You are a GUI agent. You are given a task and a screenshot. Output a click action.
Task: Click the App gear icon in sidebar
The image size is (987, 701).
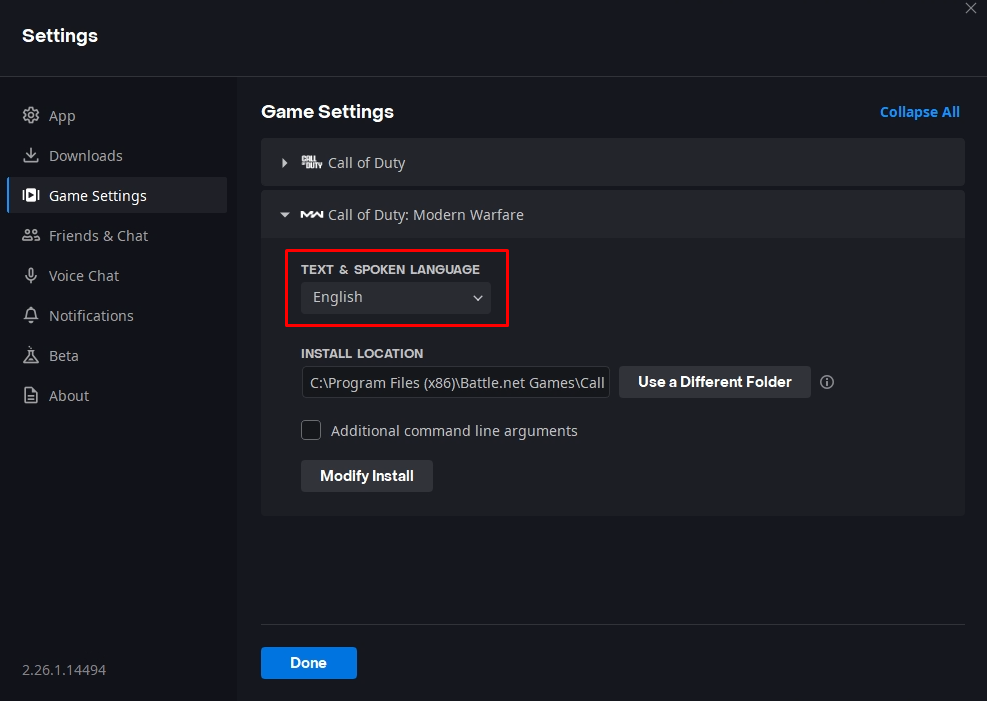coord(31,115)
